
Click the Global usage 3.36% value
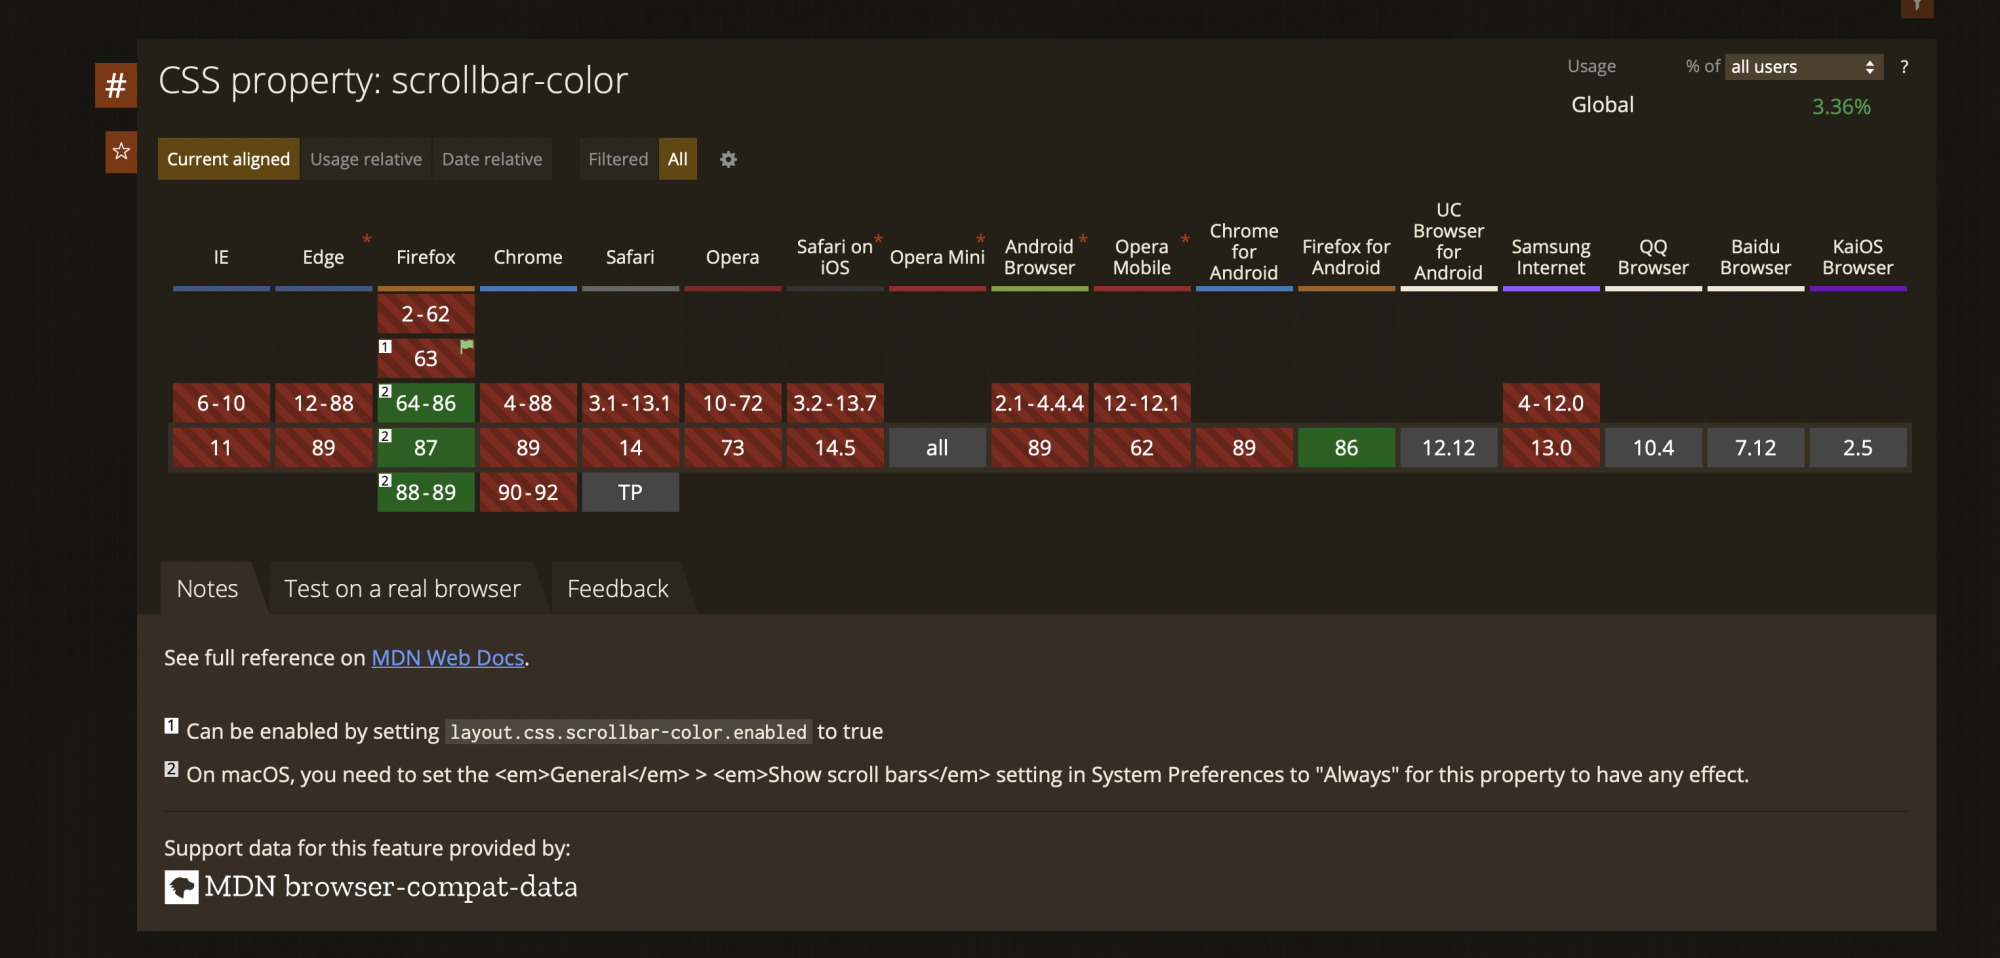(x=1841, y=107)
